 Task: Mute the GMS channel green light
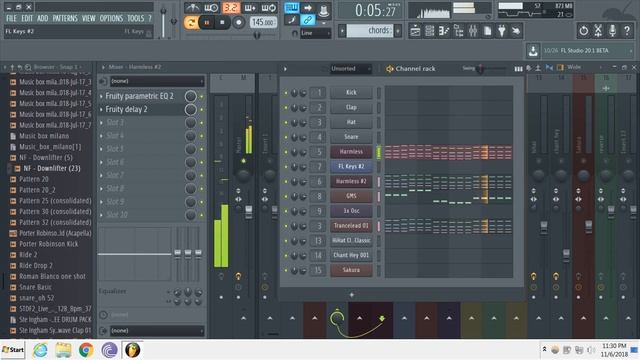[x=286, y=196]
